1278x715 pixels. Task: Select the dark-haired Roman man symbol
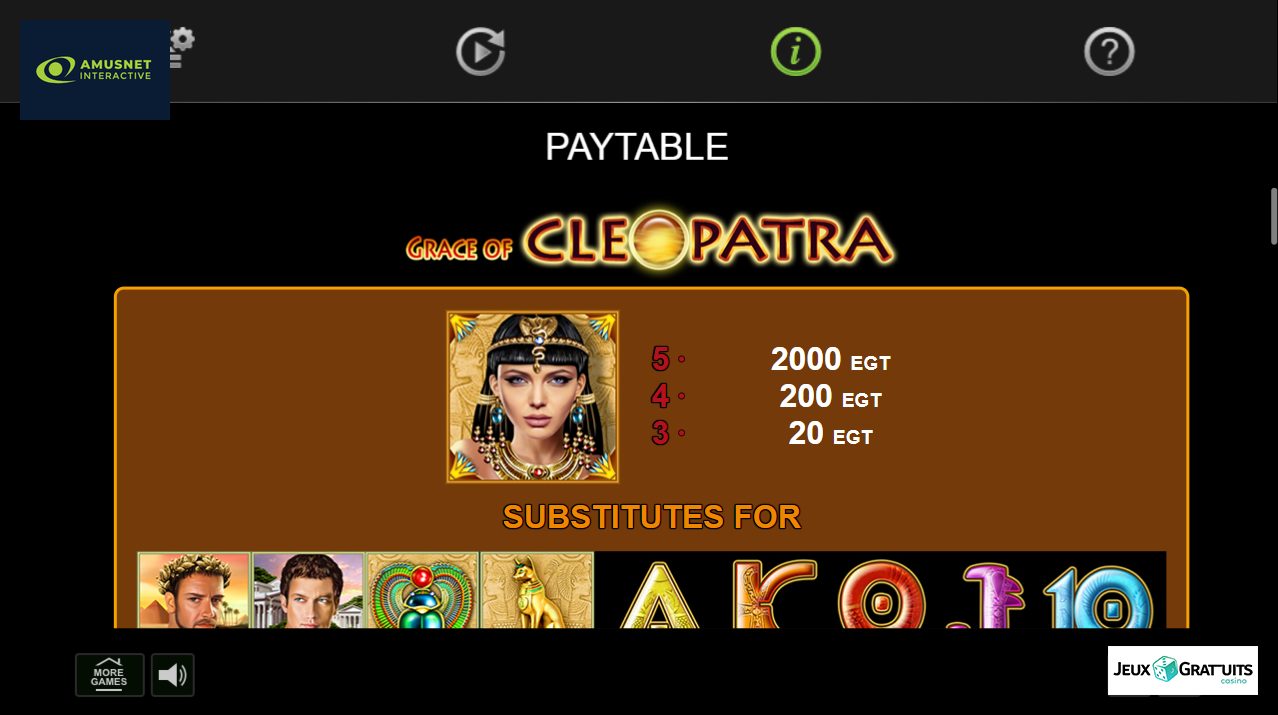tap(308, 590)
